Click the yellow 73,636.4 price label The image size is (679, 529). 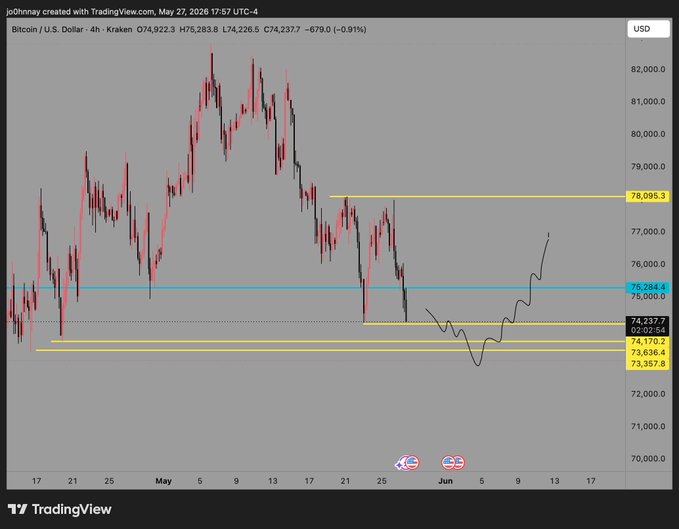point(647,352)
